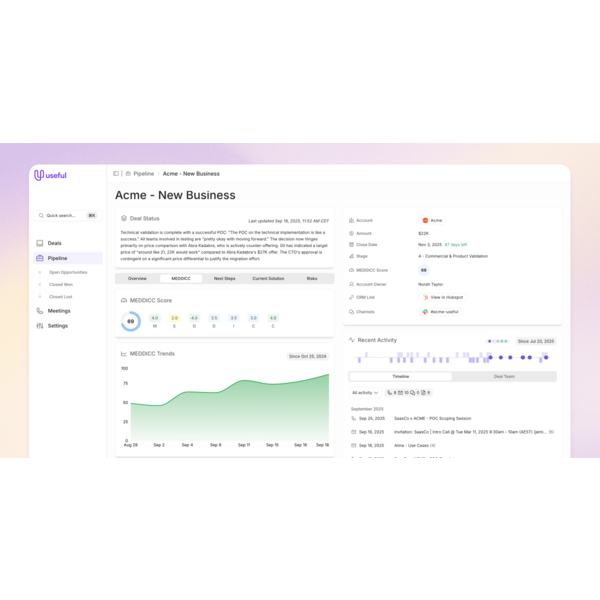Open Deals from the sidebar
This screenshot has height=600, width=600.
point(54,243)
